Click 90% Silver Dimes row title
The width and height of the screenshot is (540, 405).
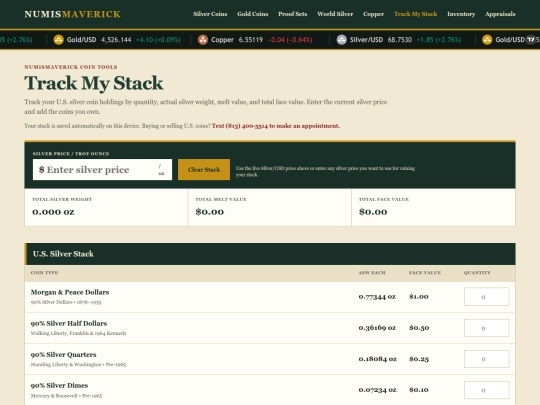(59, 386)
